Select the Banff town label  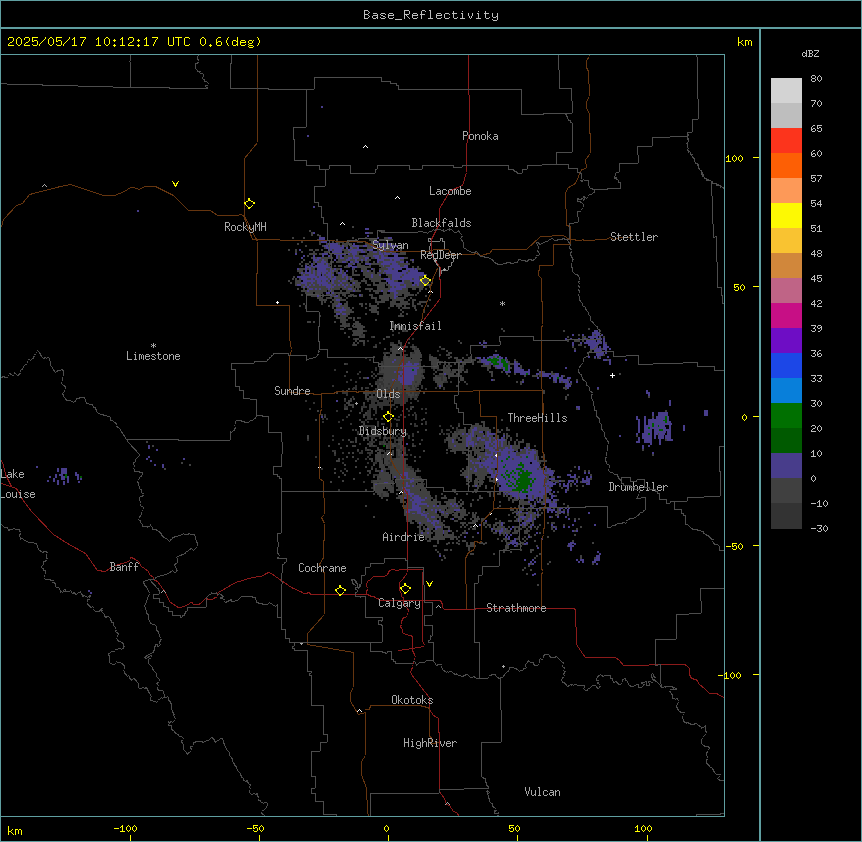pyautogui.click(x=124, y=567)
